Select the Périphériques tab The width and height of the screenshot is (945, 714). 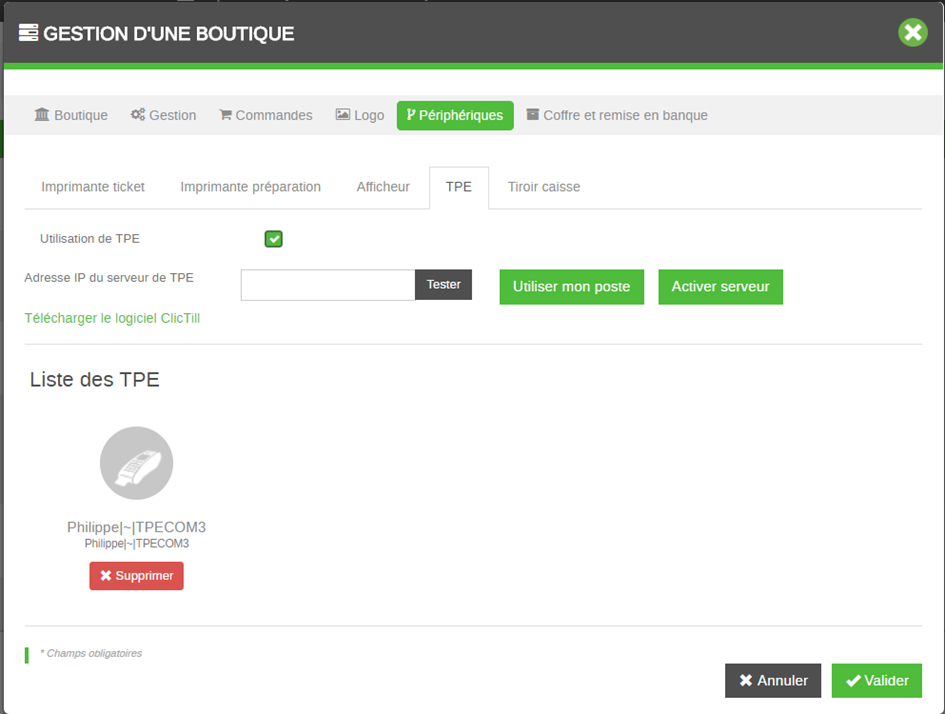pos(455,115)
